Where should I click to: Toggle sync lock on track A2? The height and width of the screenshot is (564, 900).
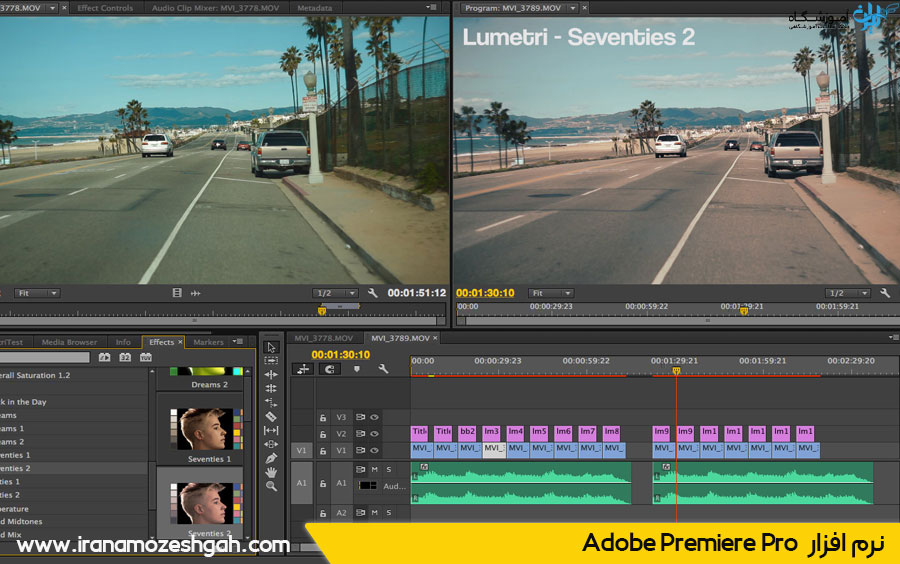pyautogui.click(x=360, y=512)
